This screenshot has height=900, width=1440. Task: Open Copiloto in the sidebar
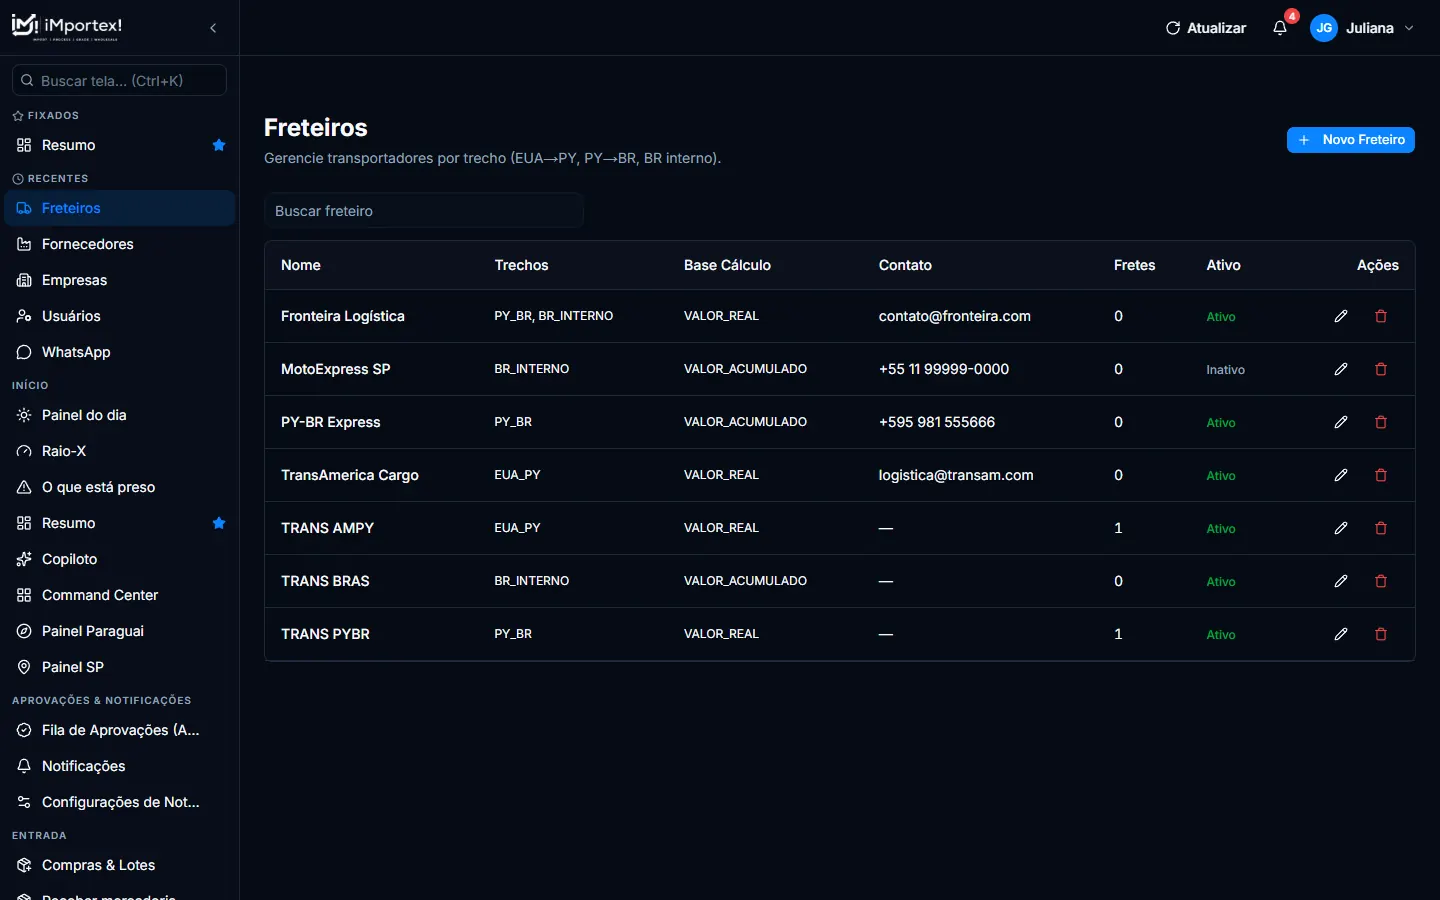[120, 559]
